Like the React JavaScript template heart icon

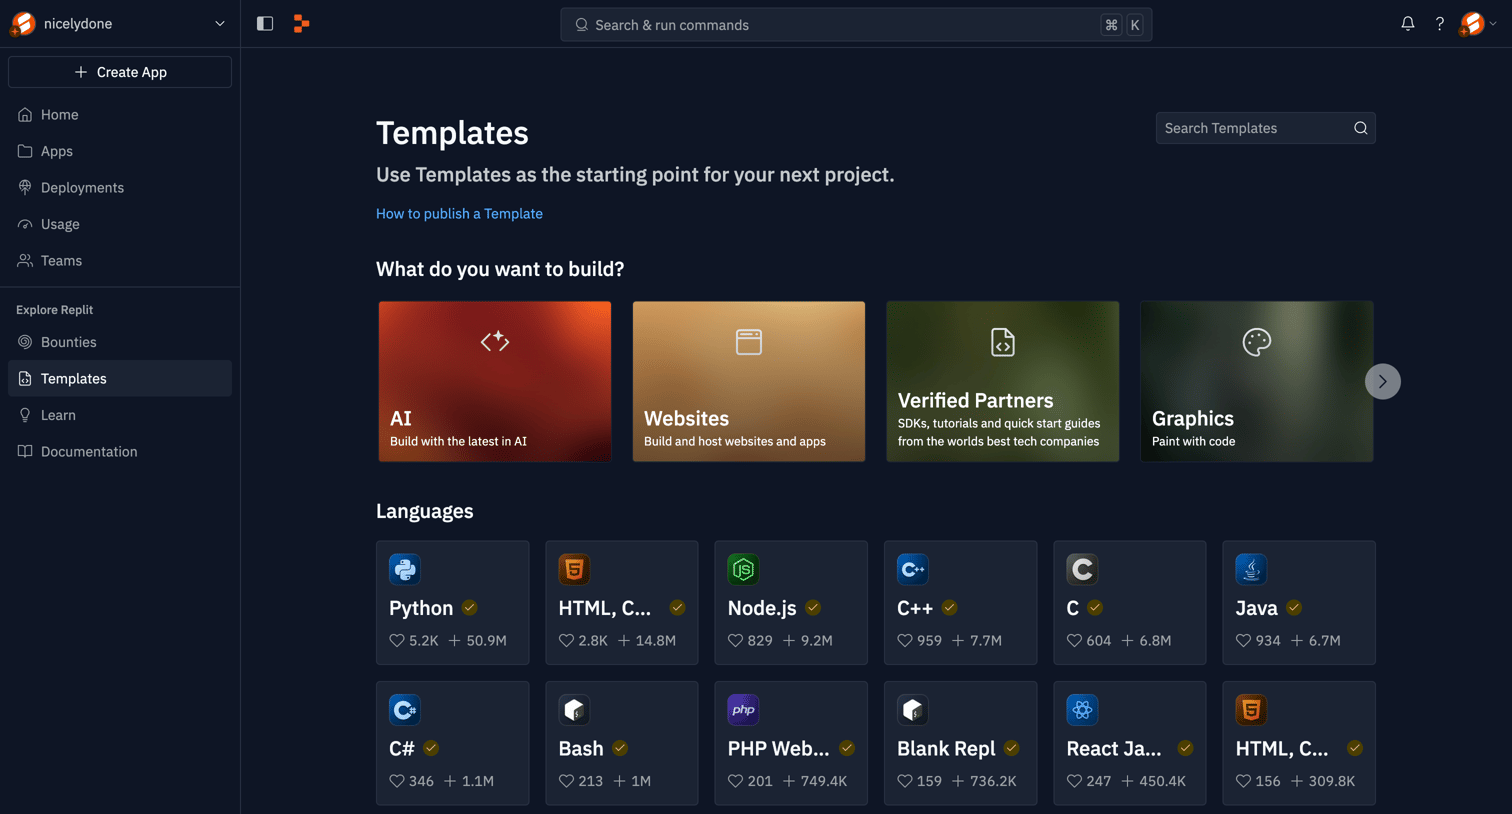tap(1074, 780)
